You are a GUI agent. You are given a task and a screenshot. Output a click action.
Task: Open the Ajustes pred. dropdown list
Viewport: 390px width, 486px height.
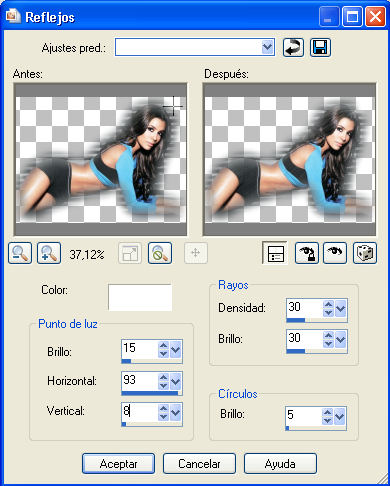coord(267,47)
